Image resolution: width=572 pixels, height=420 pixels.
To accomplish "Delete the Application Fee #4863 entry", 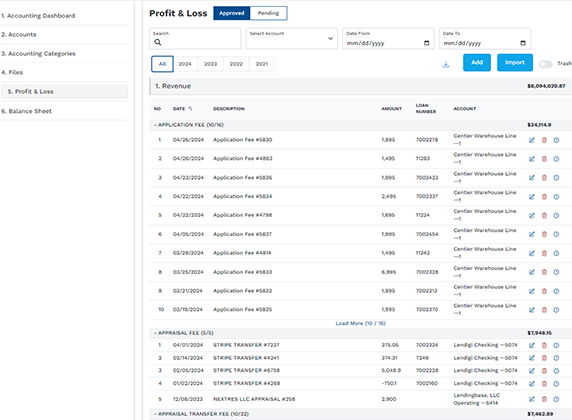I will pyautogui.click(x=544, y=159).
